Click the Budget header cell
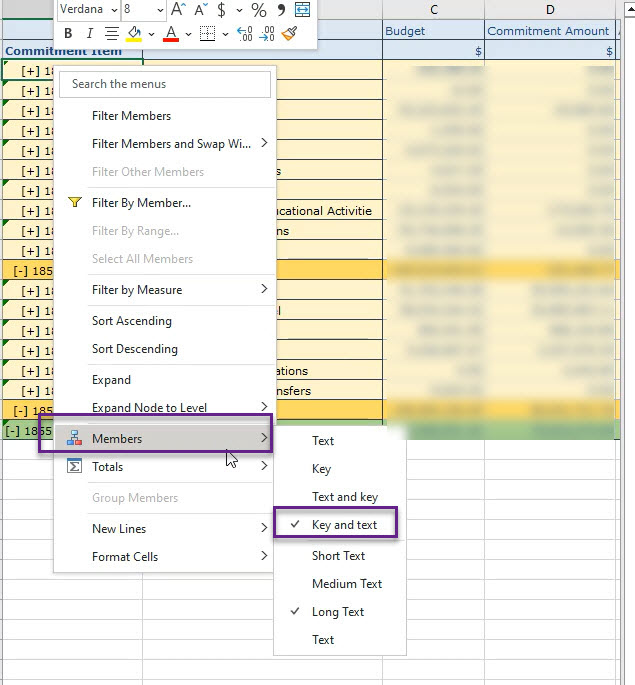635x685 pixels. [433, 31]
